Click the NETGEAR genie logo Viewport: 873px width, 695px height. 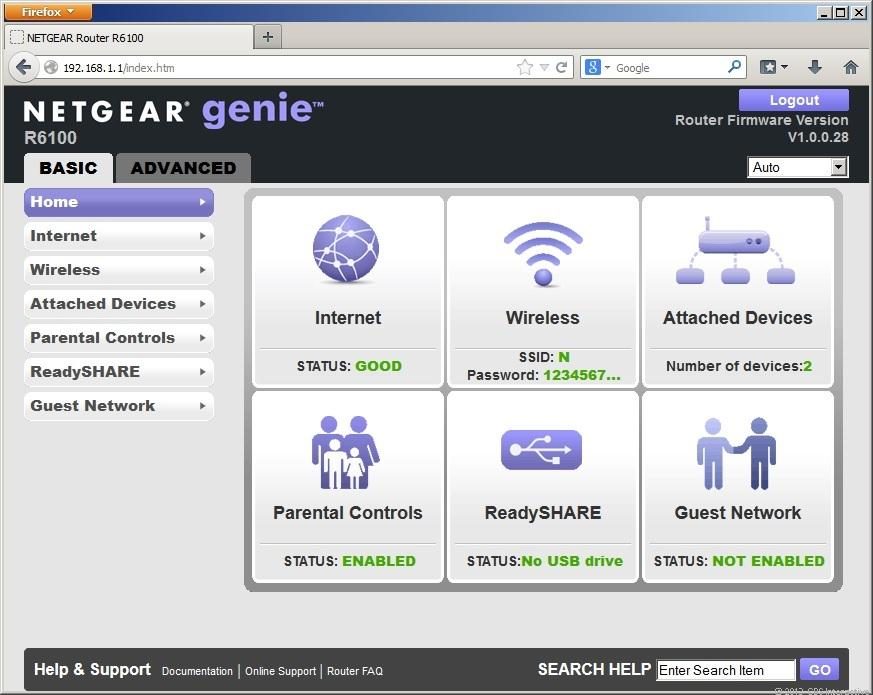173,110
